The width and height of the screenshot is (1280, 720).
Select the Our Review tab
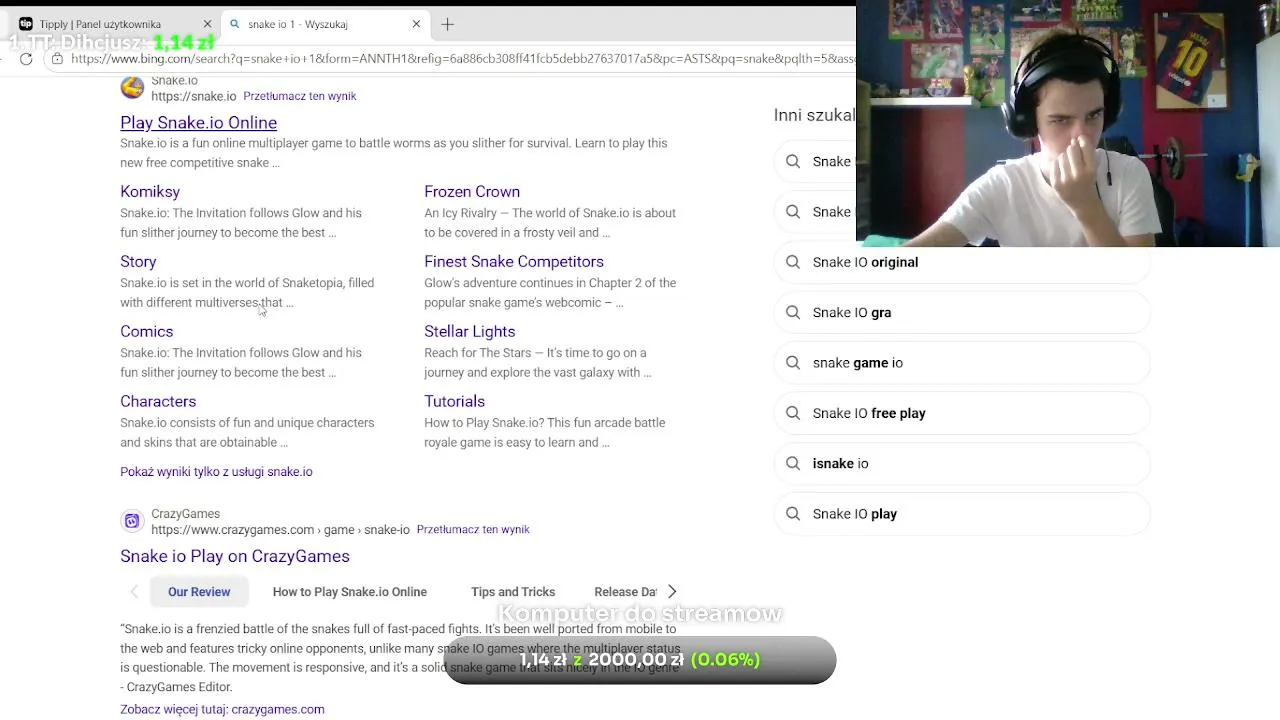[x=199, y=592]
